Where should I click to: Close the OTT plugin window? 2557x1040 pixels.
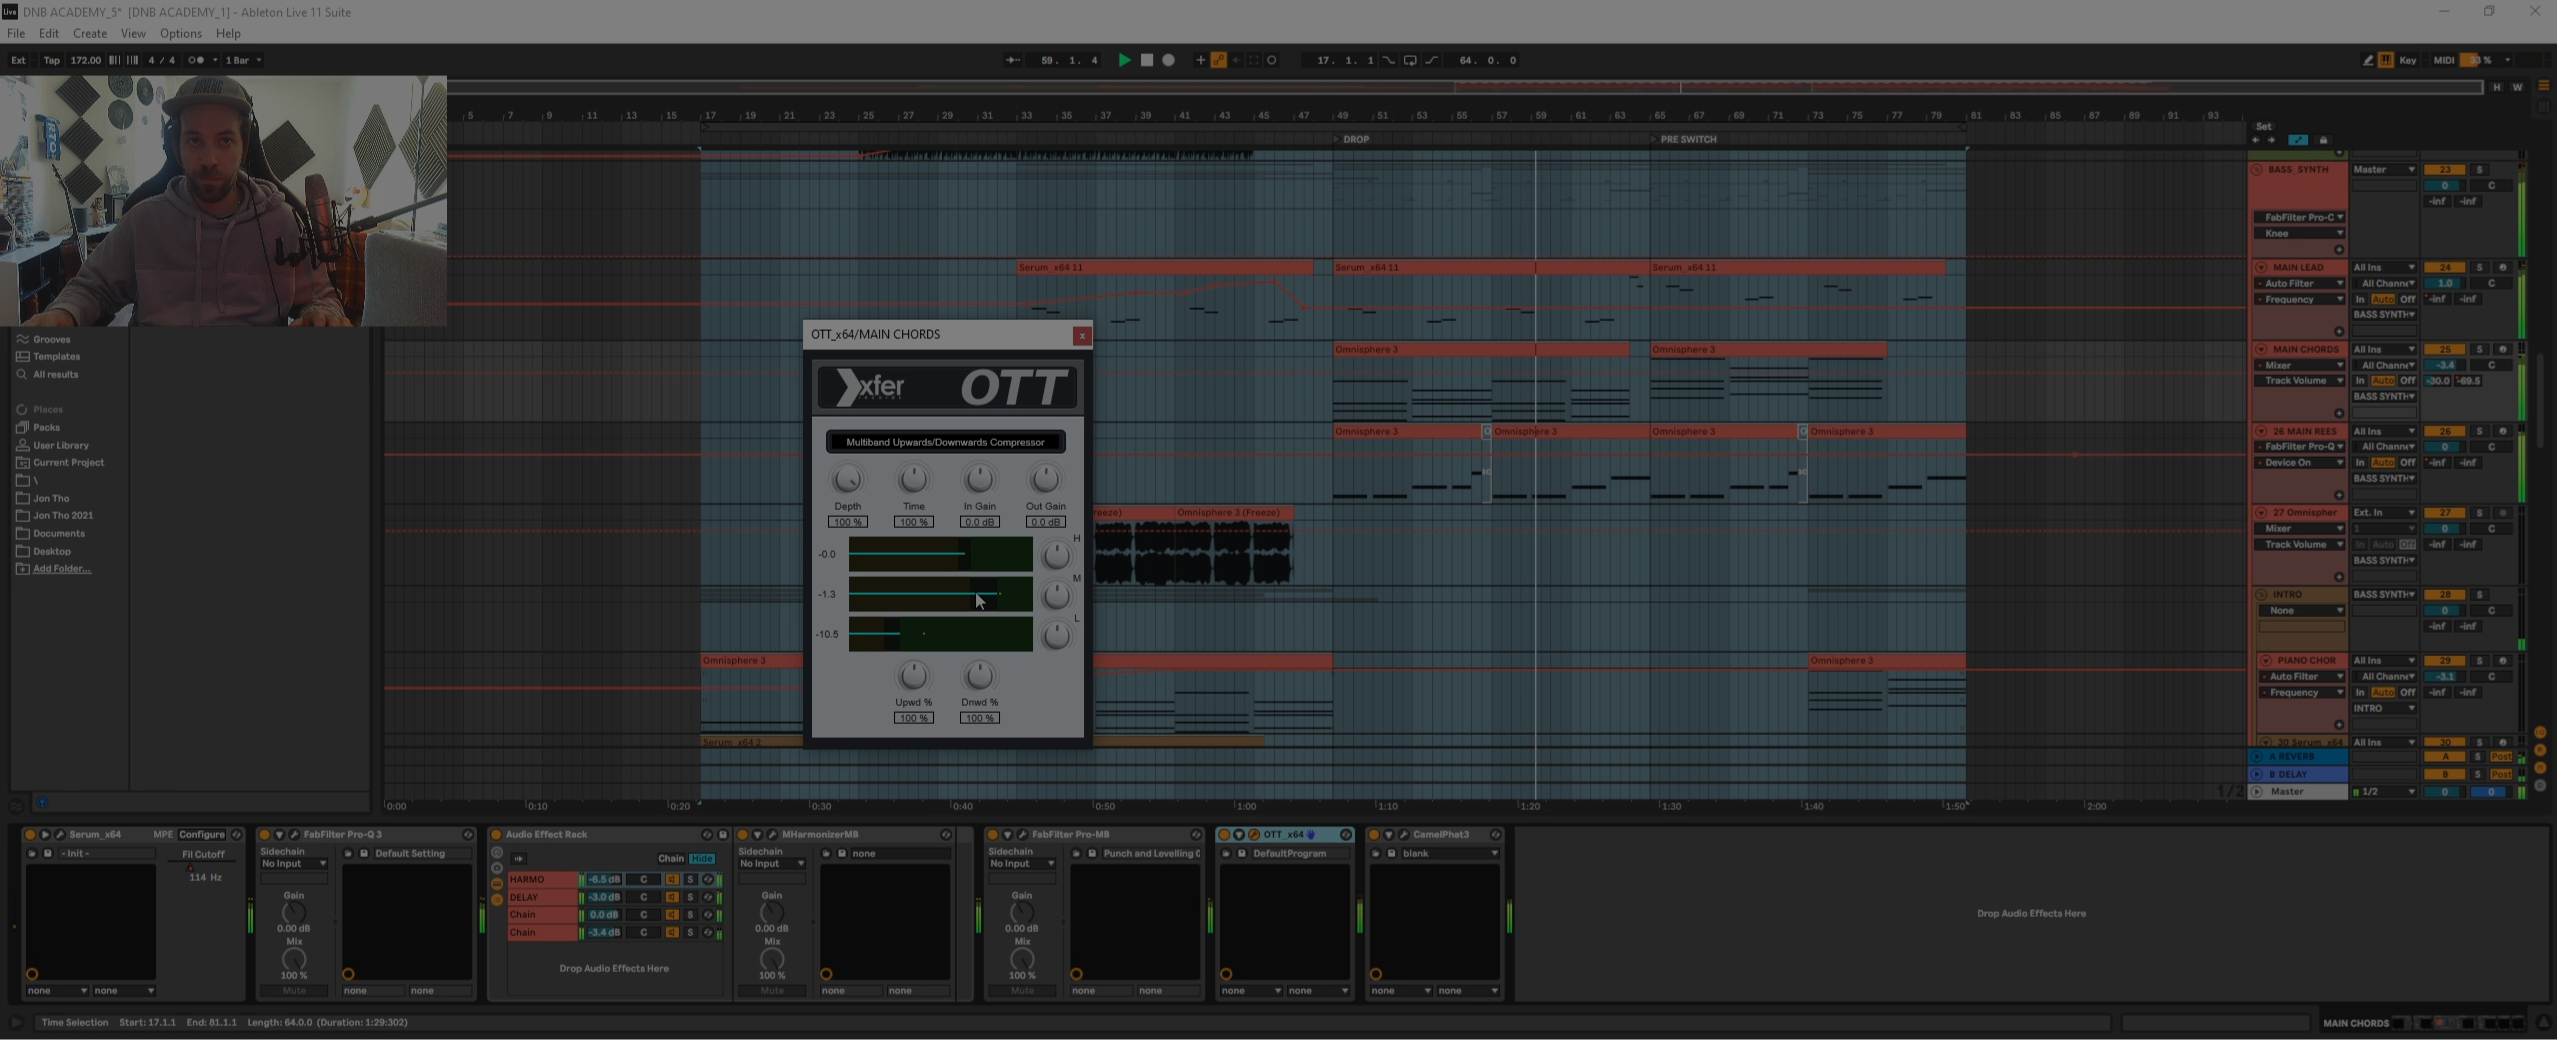click(1081, 336)
